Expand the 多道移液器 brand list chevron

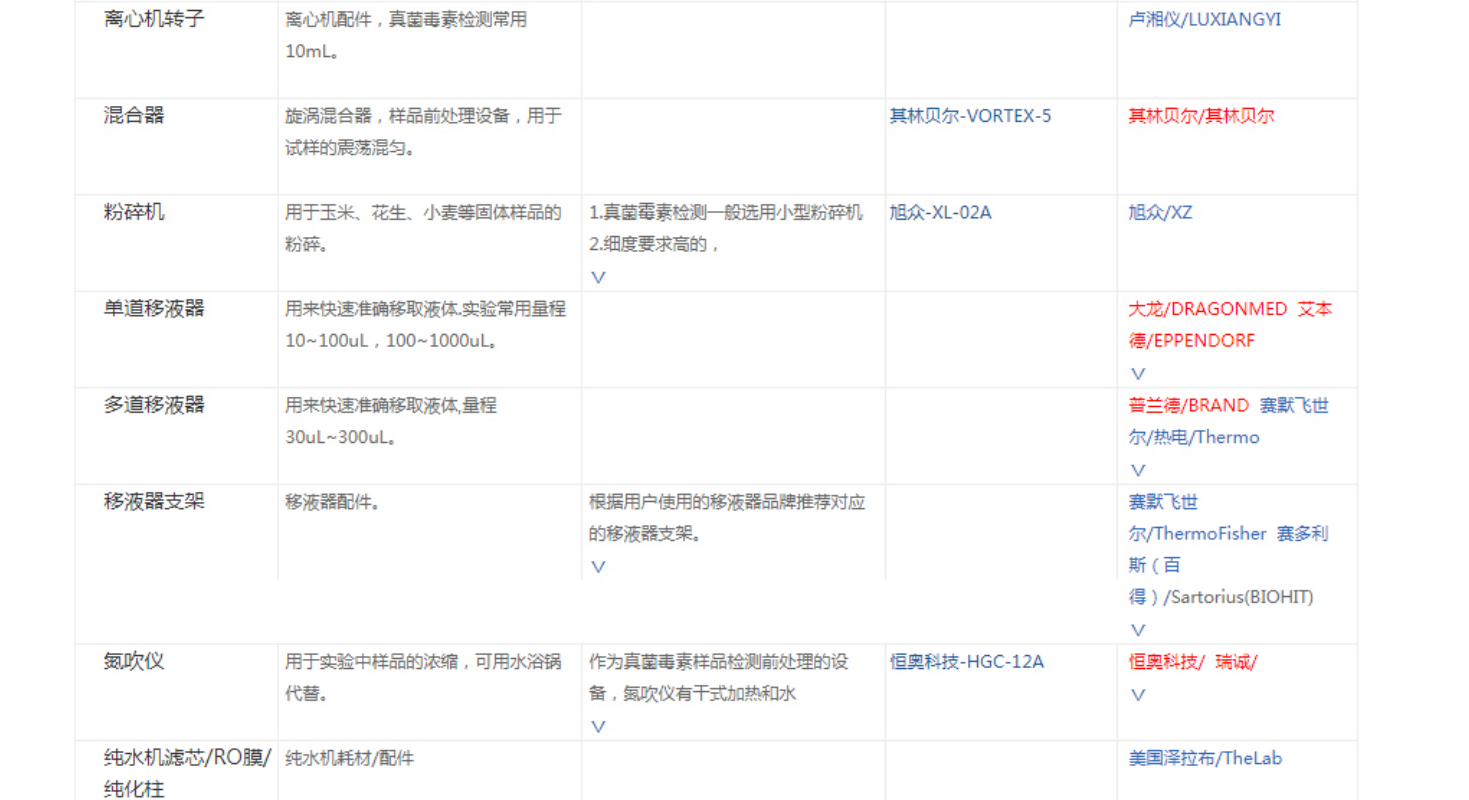coord(1137,469)
